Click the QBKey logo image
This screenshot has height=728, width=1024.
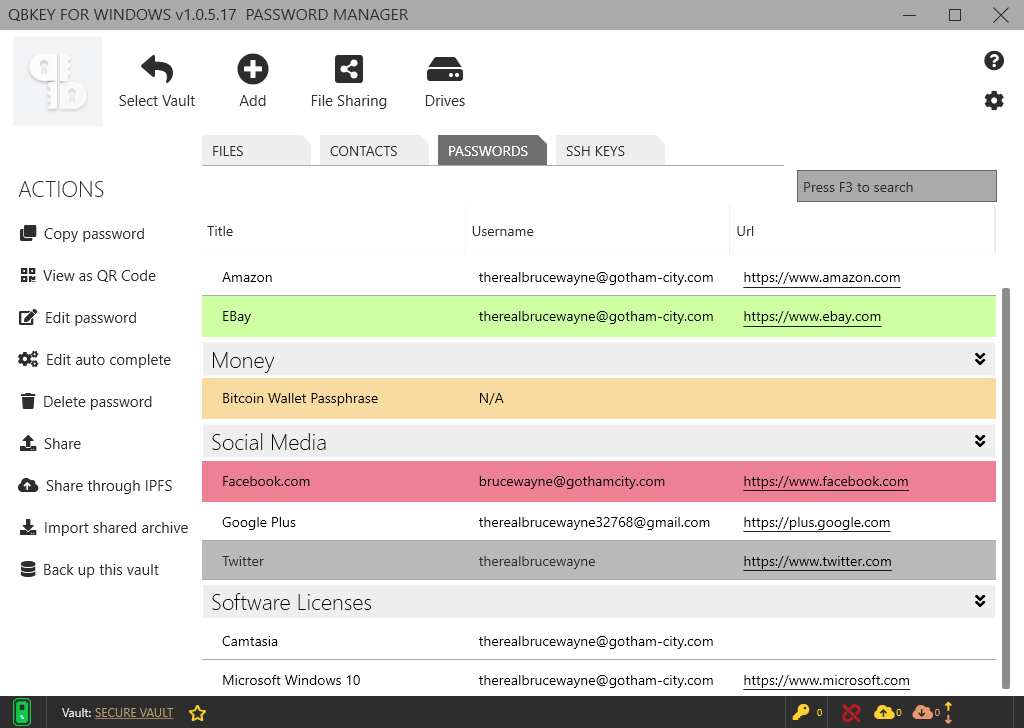[x=58, y=81]
